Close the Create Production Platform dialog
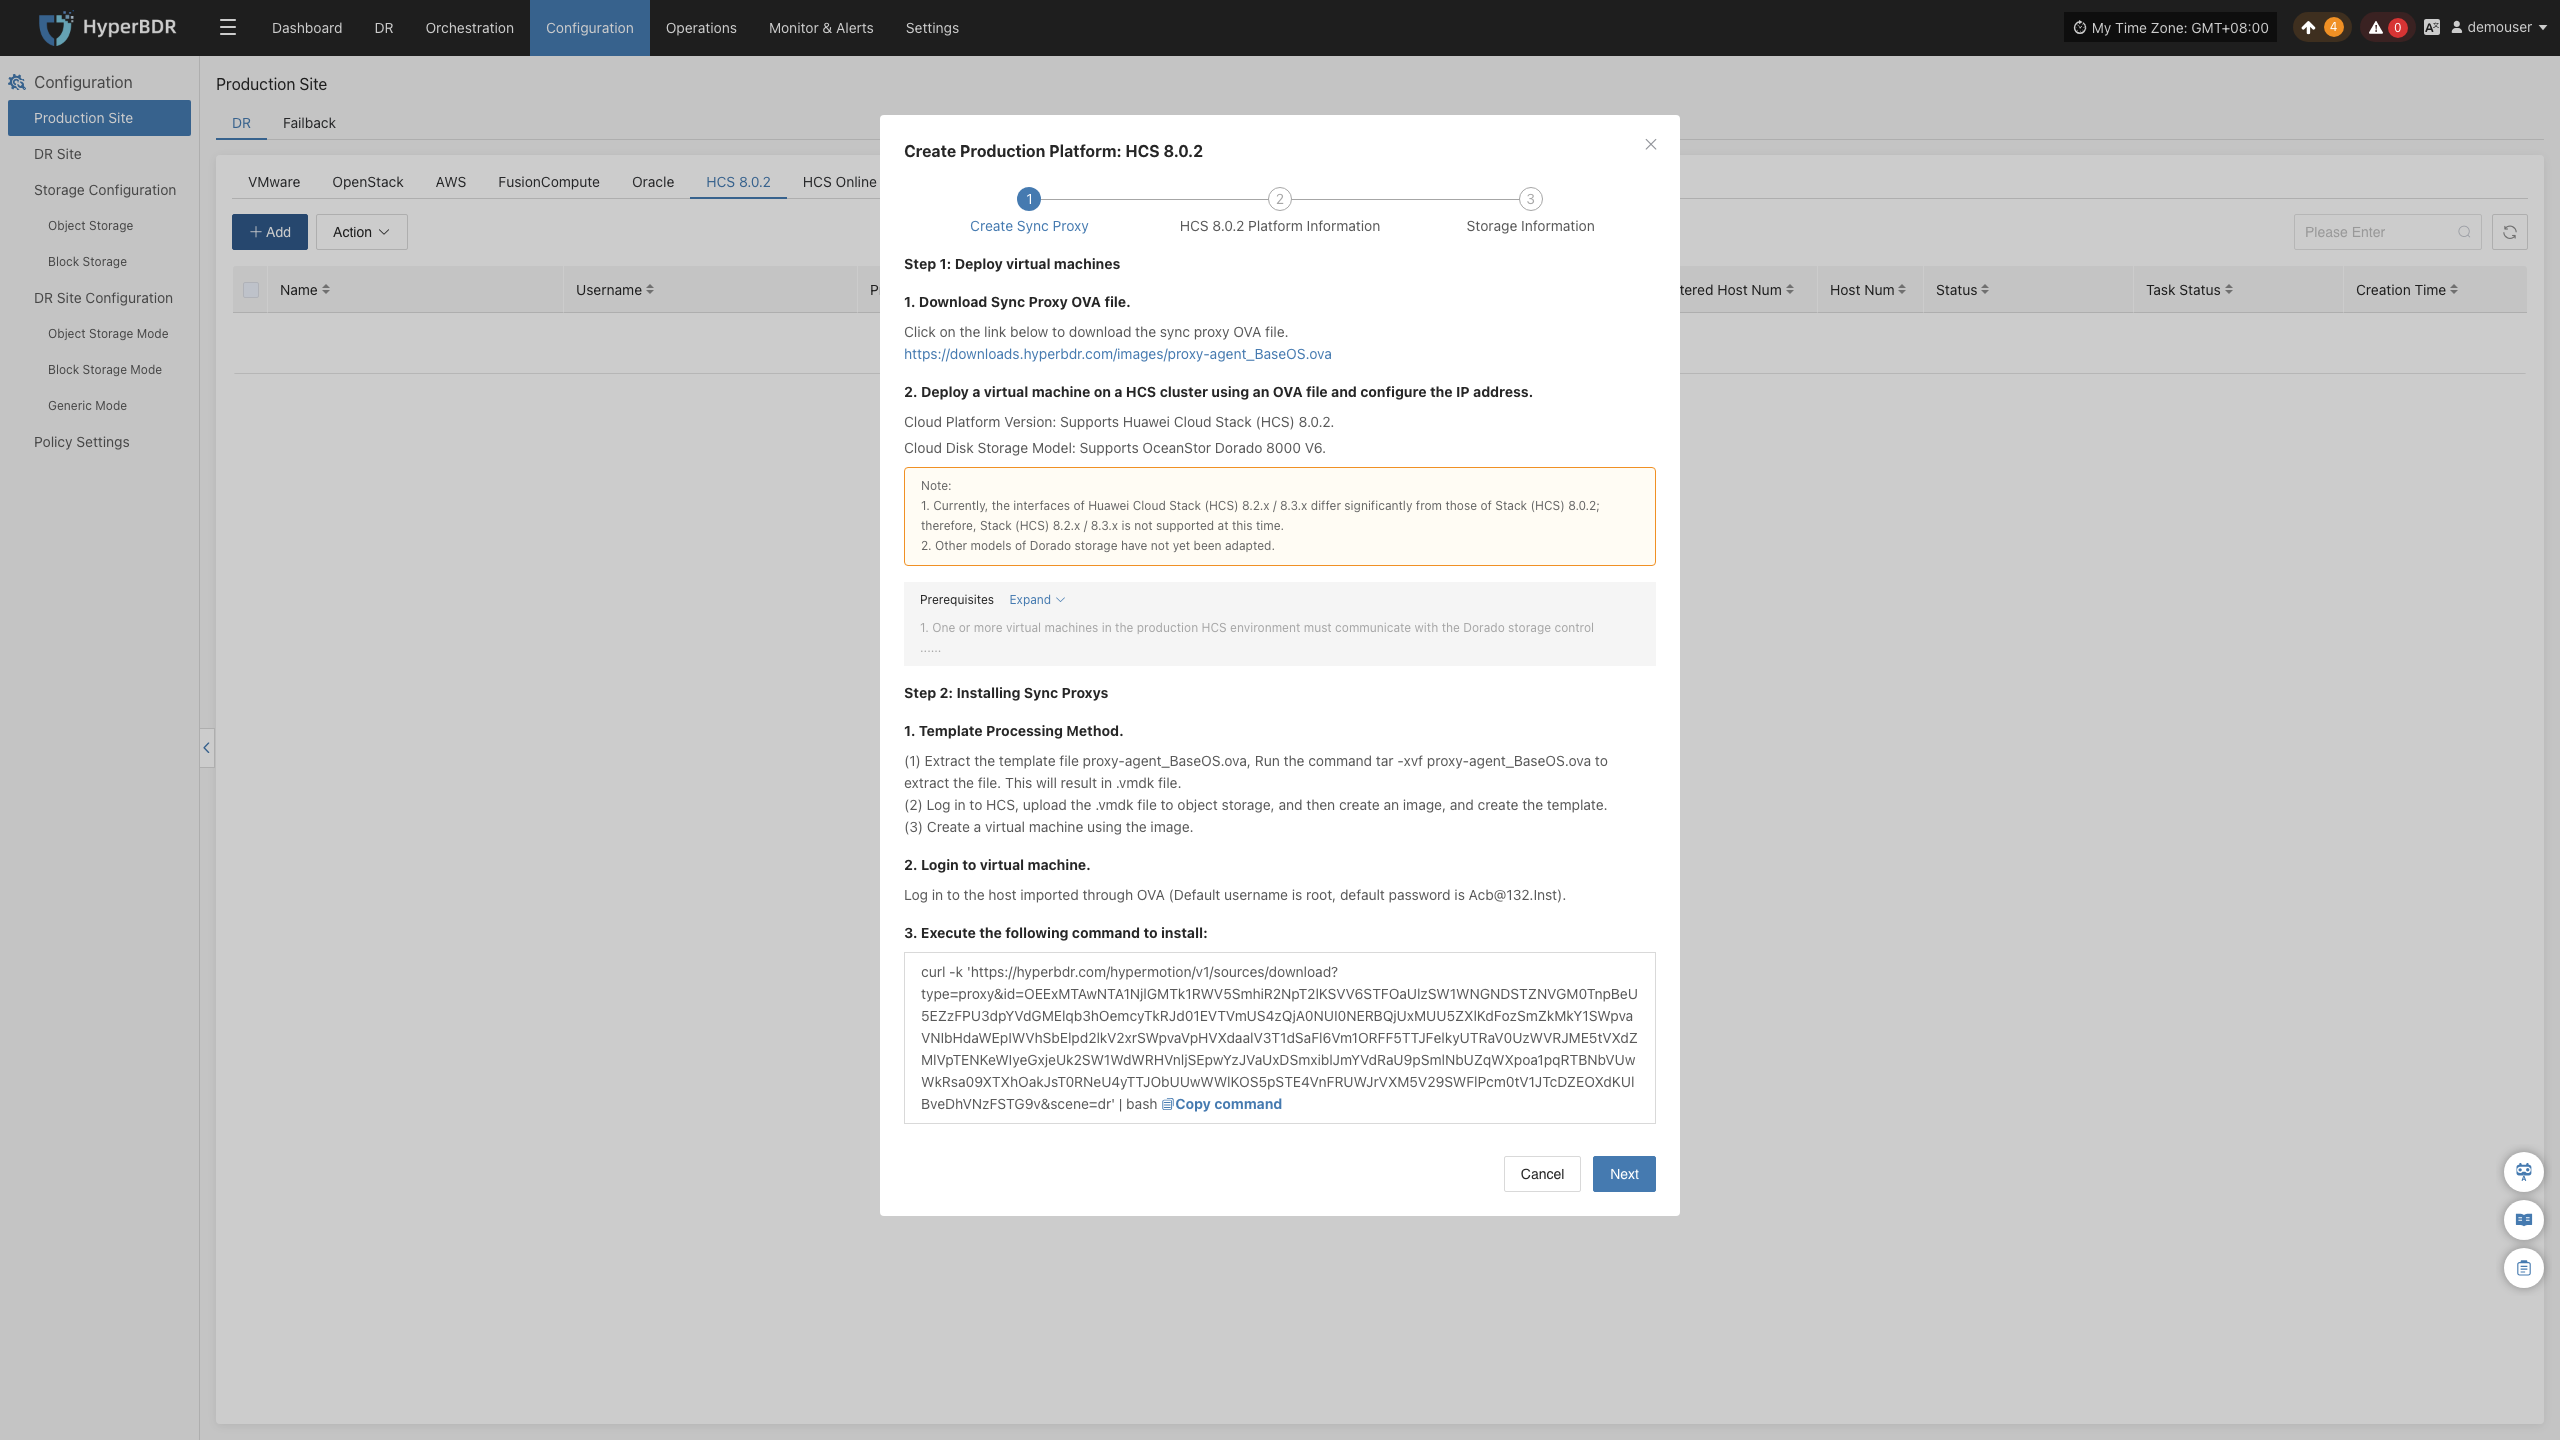This screenshot has width=2560, height=1440. [1651, 145]
